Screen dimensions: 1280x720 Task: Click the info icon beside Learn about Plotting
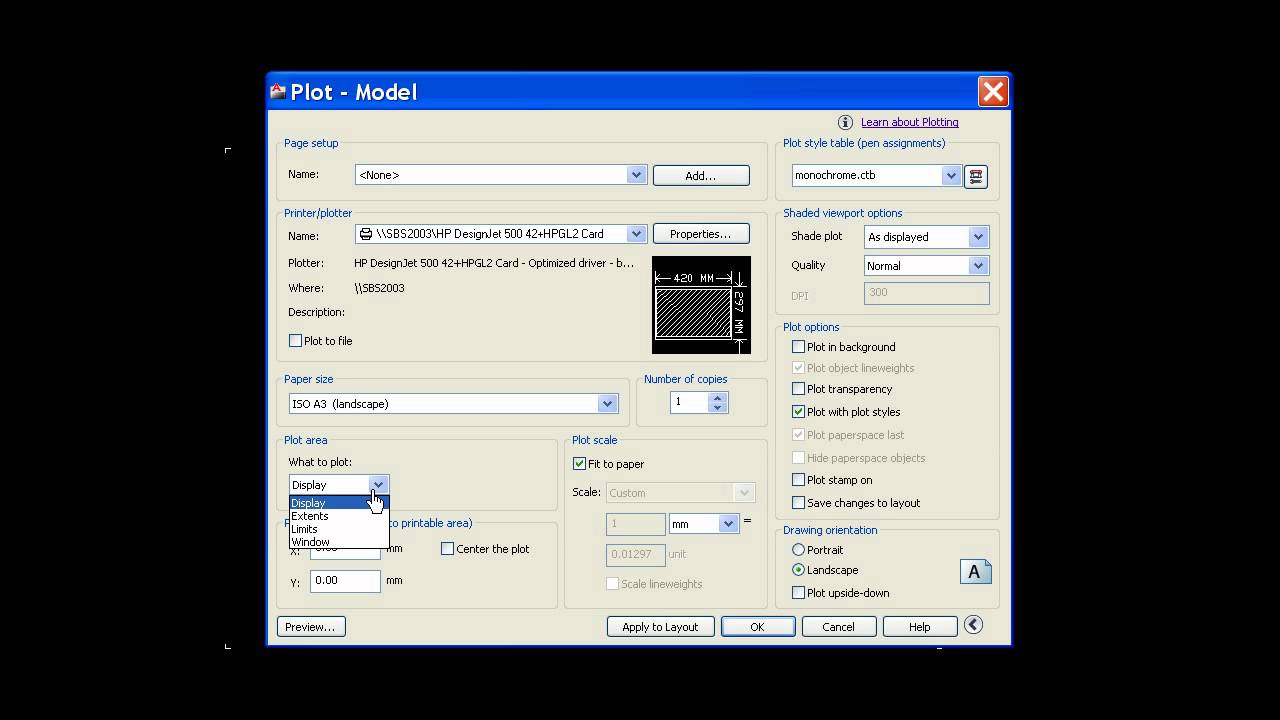(x=845, y=122)
